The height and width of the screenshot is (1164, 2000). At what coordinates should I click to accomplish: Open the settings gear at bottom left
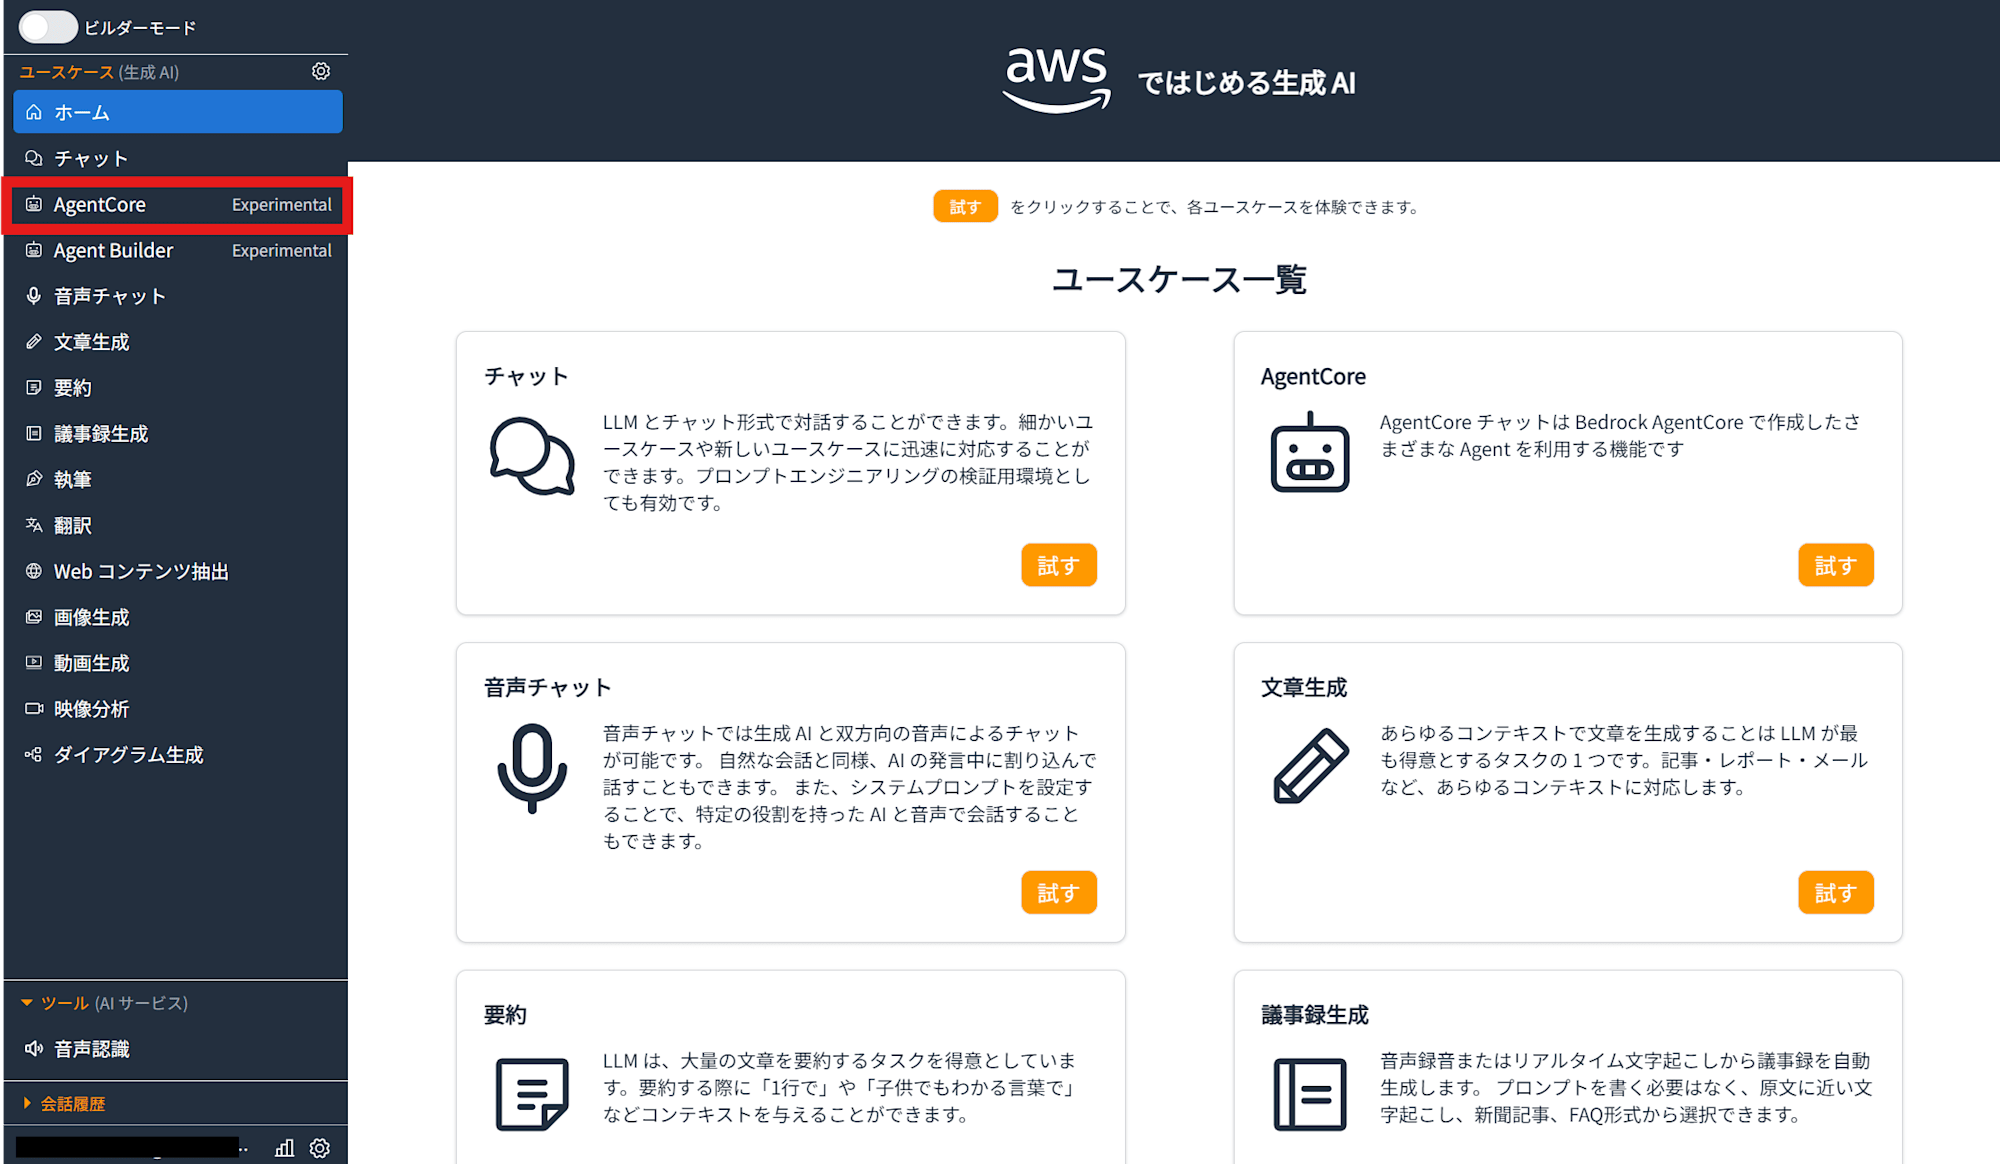tap(320, 1147)
